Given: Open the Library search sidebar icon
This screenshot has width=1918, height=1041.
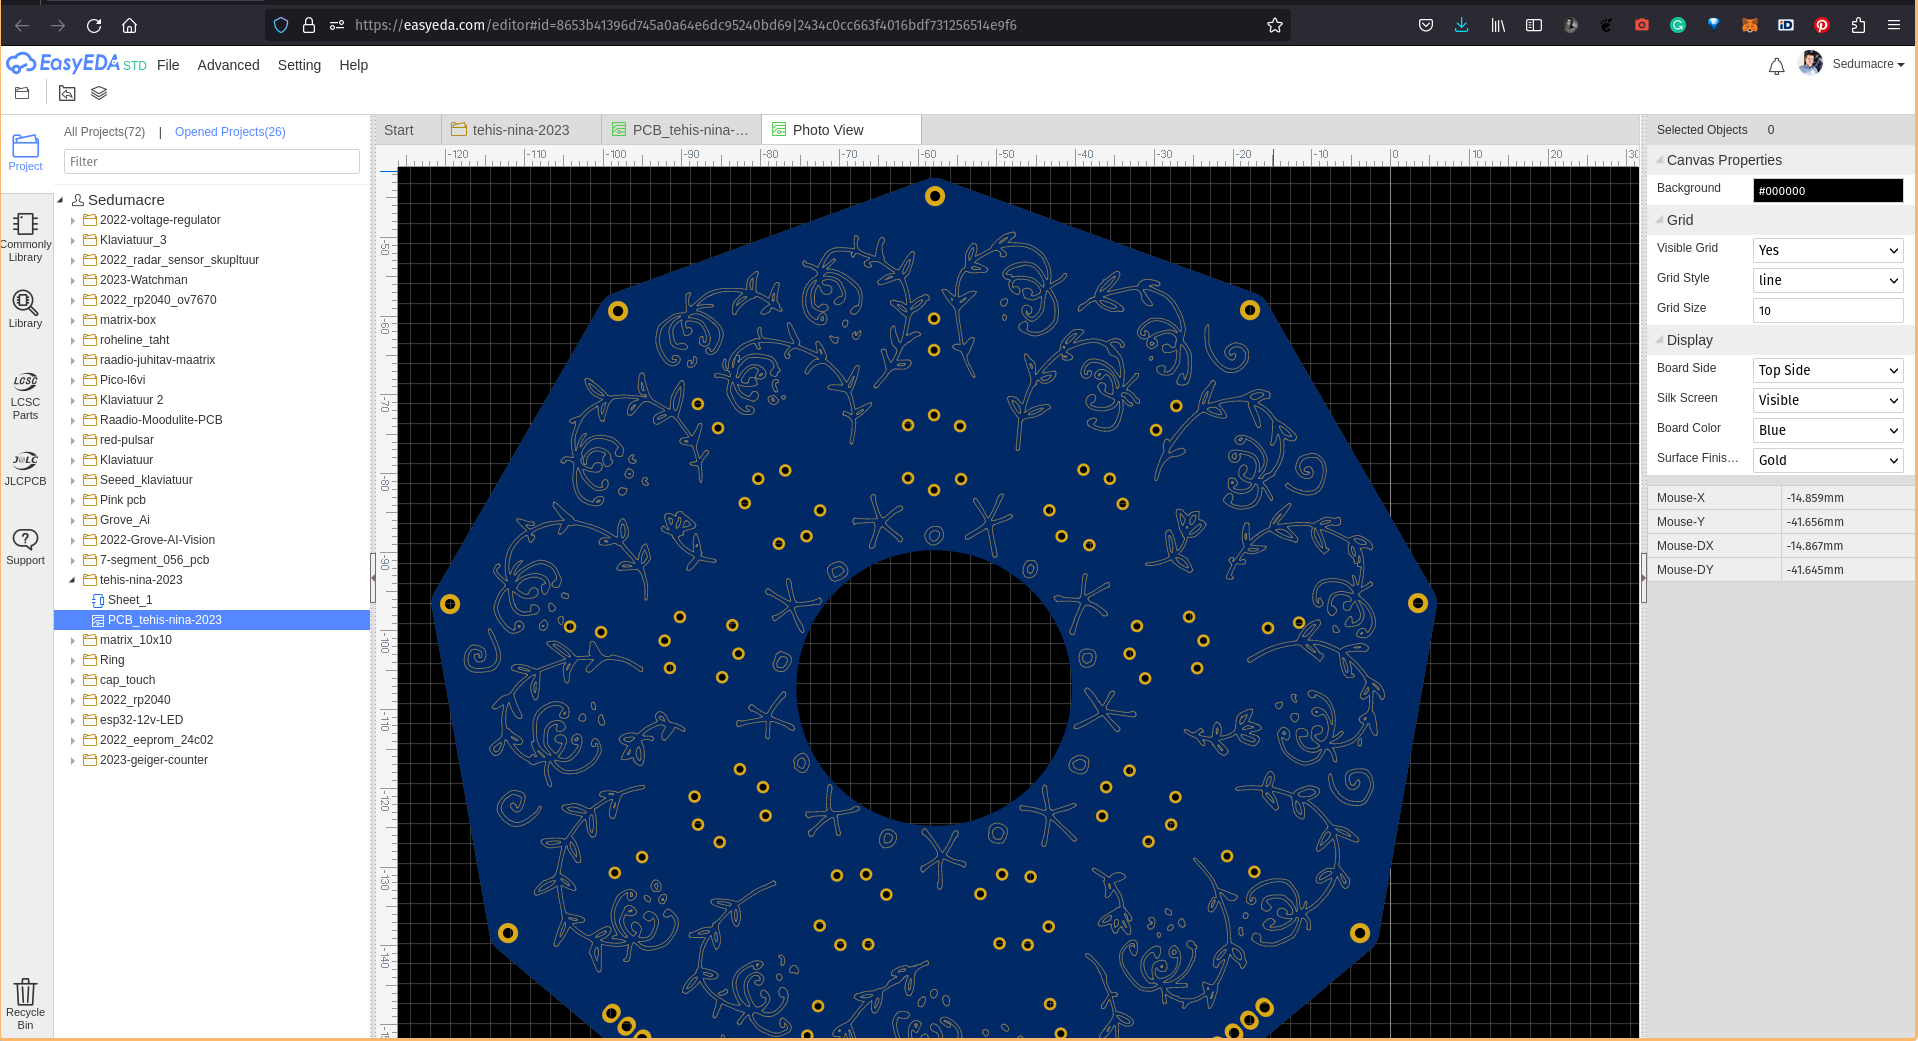Looking at the screenshot, I should [x=26, y=309].
